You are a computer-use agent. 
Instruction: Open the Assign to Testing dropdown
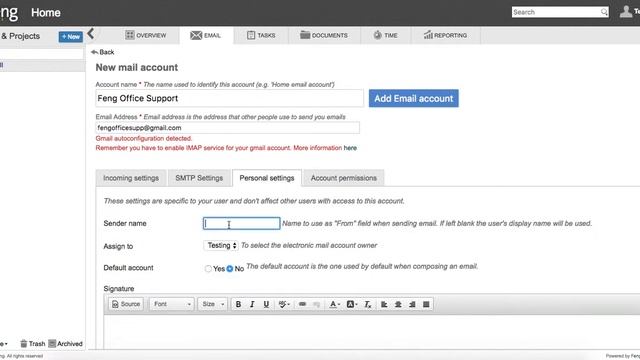221,245
